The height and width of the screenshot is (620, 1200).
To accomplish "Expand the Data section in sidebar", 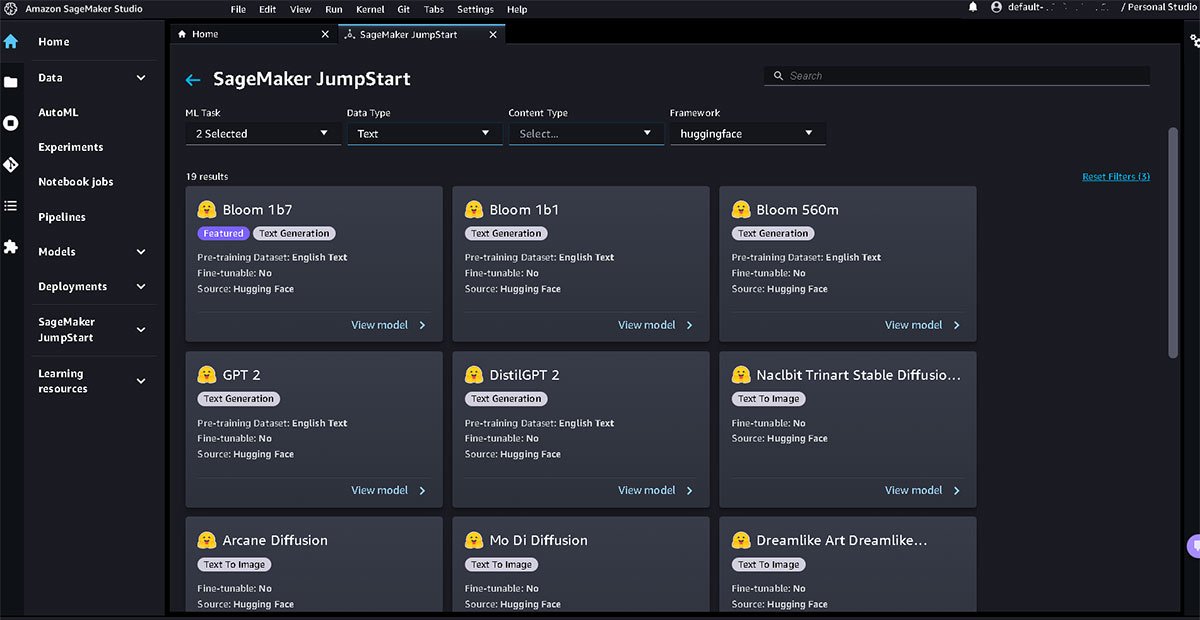I will coord(141,78).
